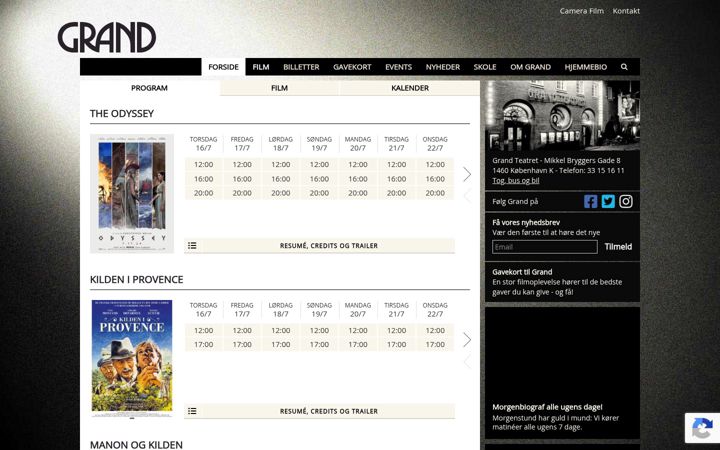Click list icon beside The Odyssey resumé bar
This screenshot has width=720, height=450.
(192, 246)
